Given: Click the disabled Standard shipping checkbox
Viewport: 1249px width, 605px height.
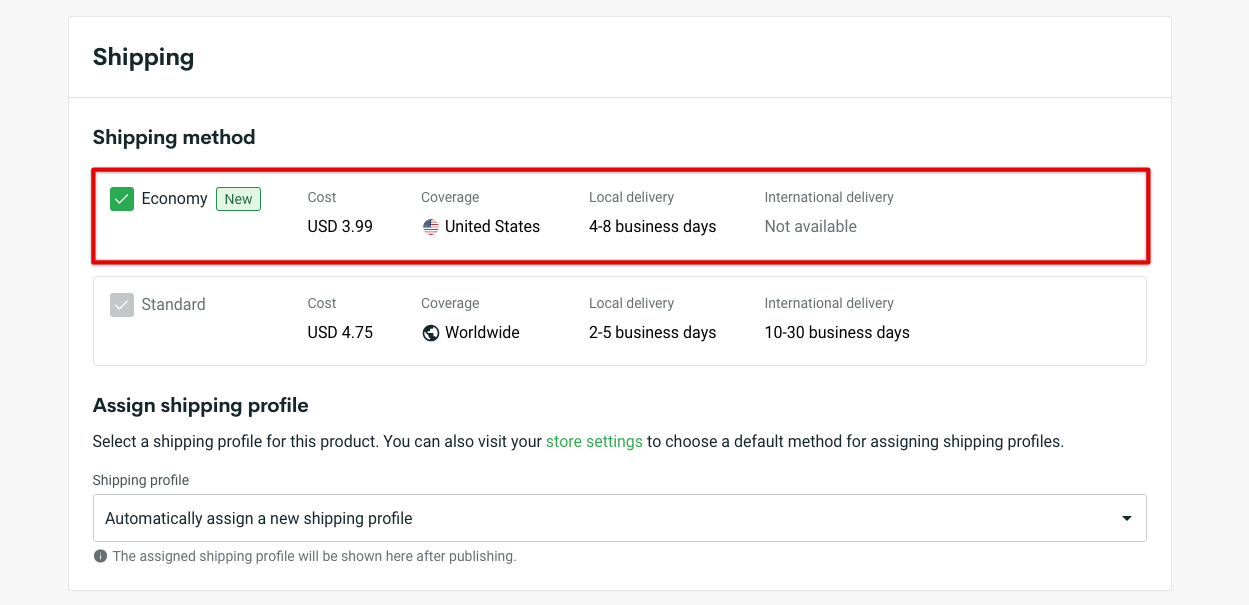Looking at the screenshot, I should [x=121, y=305].
